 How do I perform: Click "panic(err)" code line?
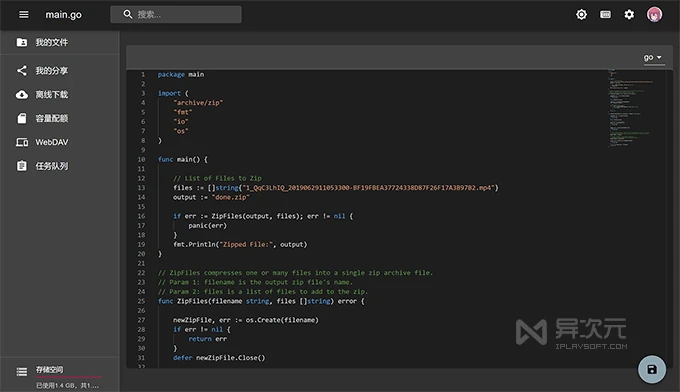[x=207, y=225]
